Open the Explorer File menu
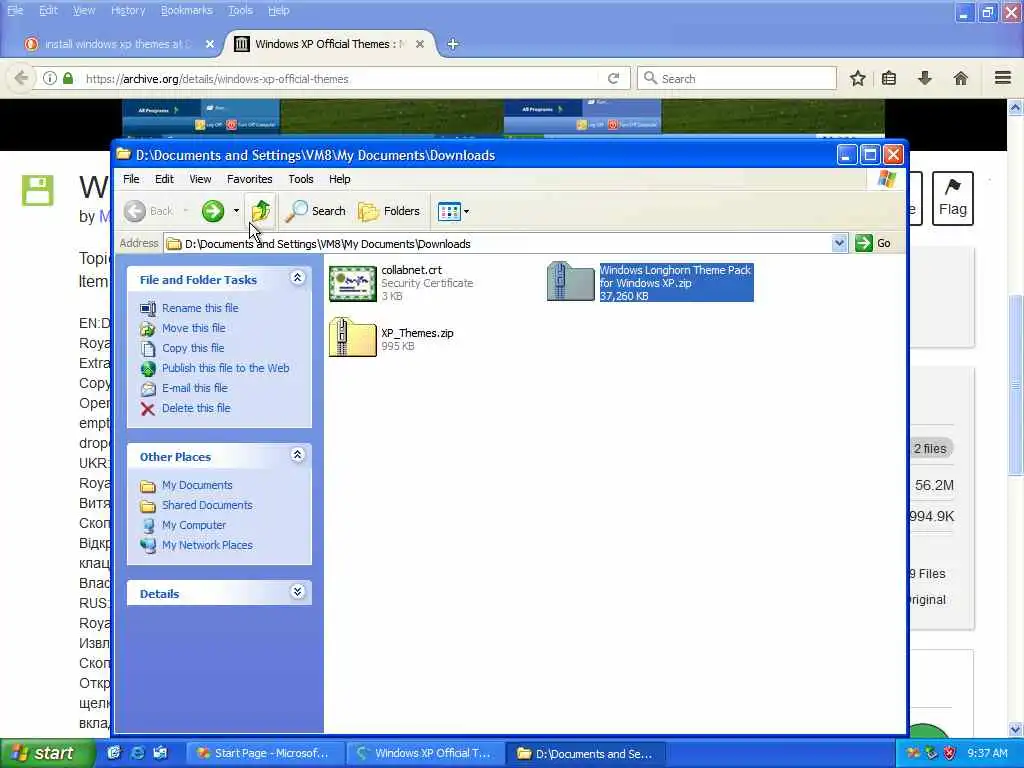The width and height of the screenshot is (1024, 768). pos(131,179)
